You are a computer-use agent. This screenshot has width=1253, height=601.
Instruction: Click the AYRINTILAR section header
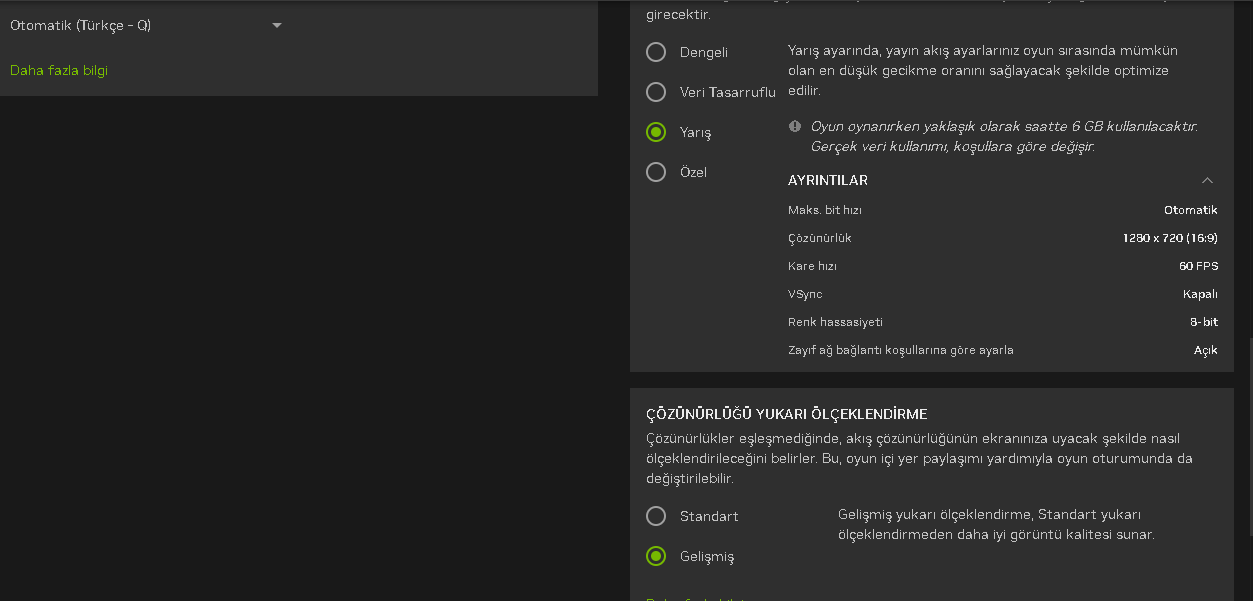(x=828, y=181)
